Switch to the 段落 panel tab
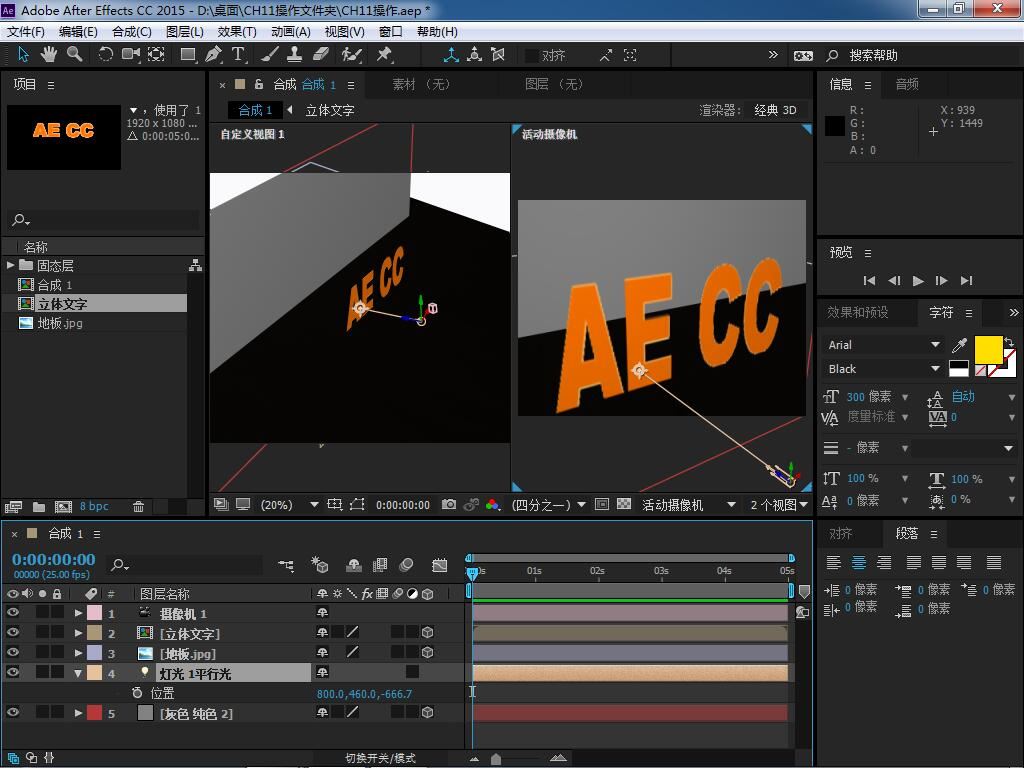The width and height of the screenshot is (1024, 768). click(x=907, y=534)
